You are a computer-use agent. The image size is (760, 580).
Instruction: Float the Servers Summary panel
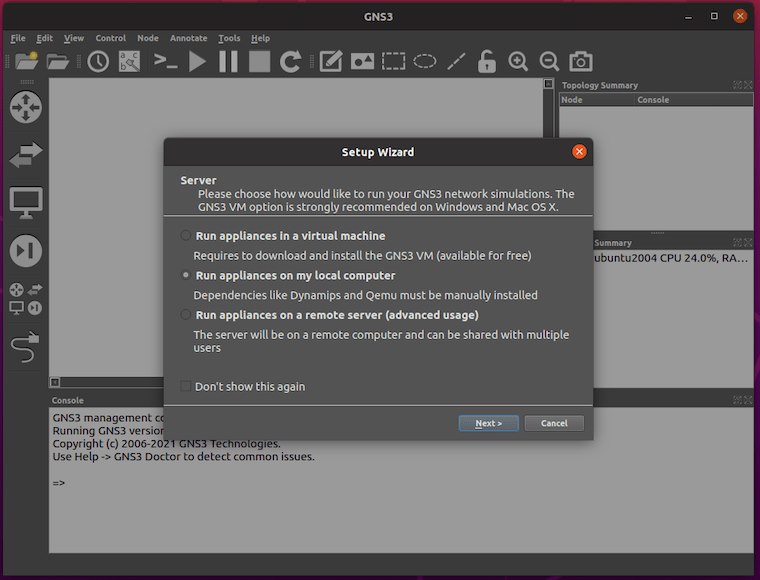point(737,243)
